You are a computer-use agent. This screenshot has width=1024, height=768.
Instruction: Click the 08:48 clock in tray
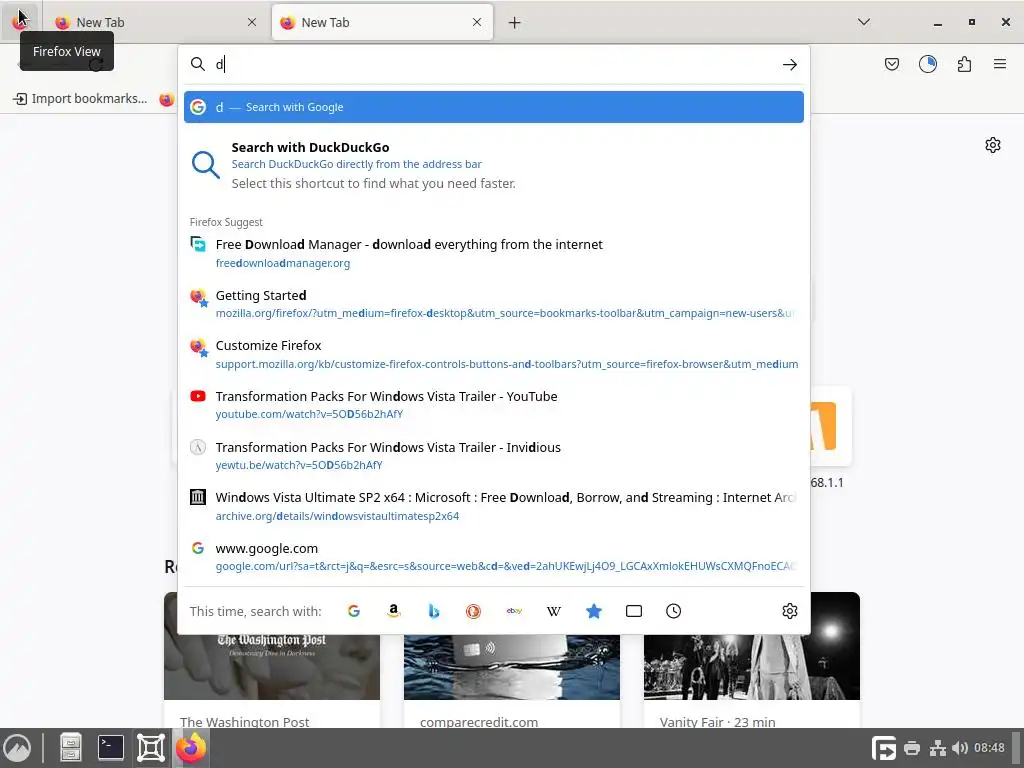click(989, 748)
